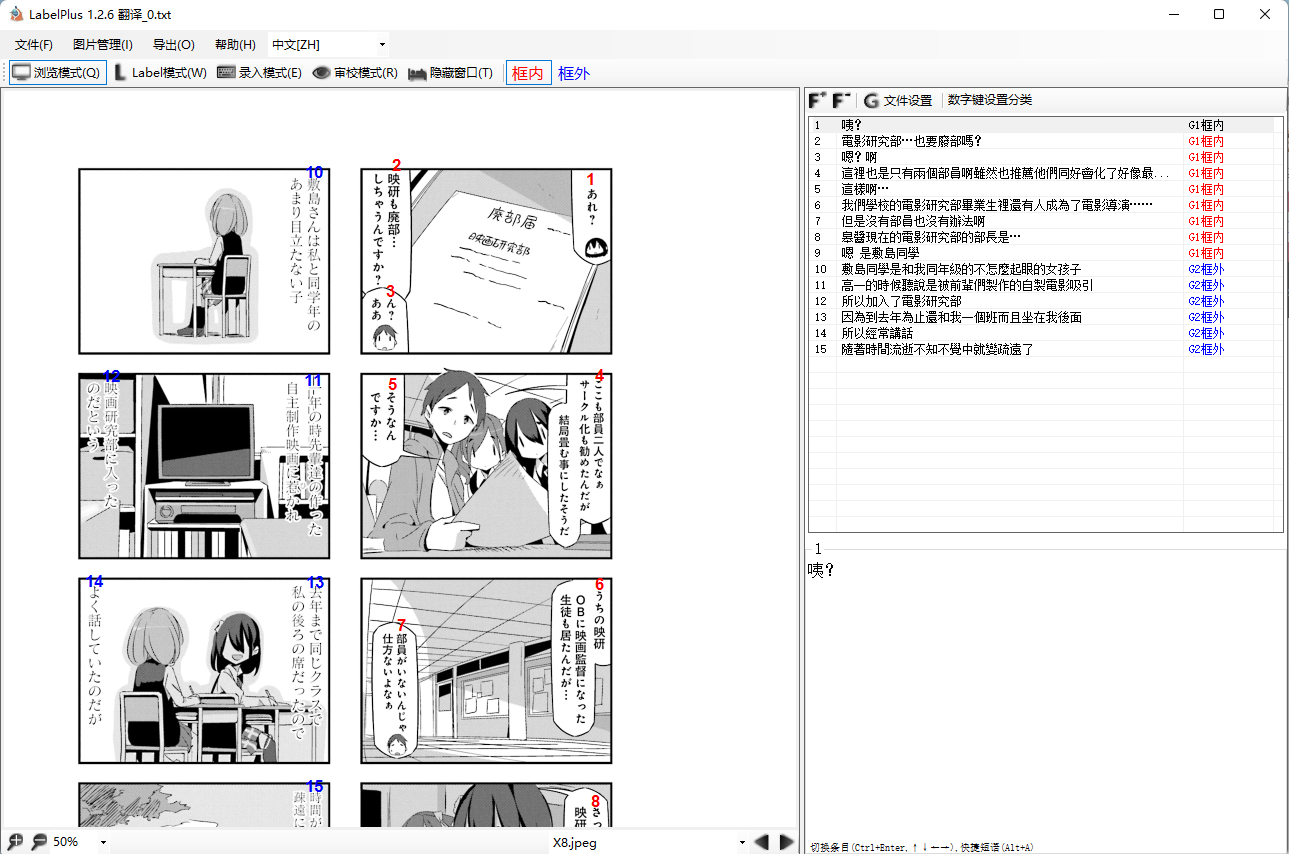The image size is (1289, 854).
Task: Go to the previous image with left arrow
Action: (x=762, y=842)
